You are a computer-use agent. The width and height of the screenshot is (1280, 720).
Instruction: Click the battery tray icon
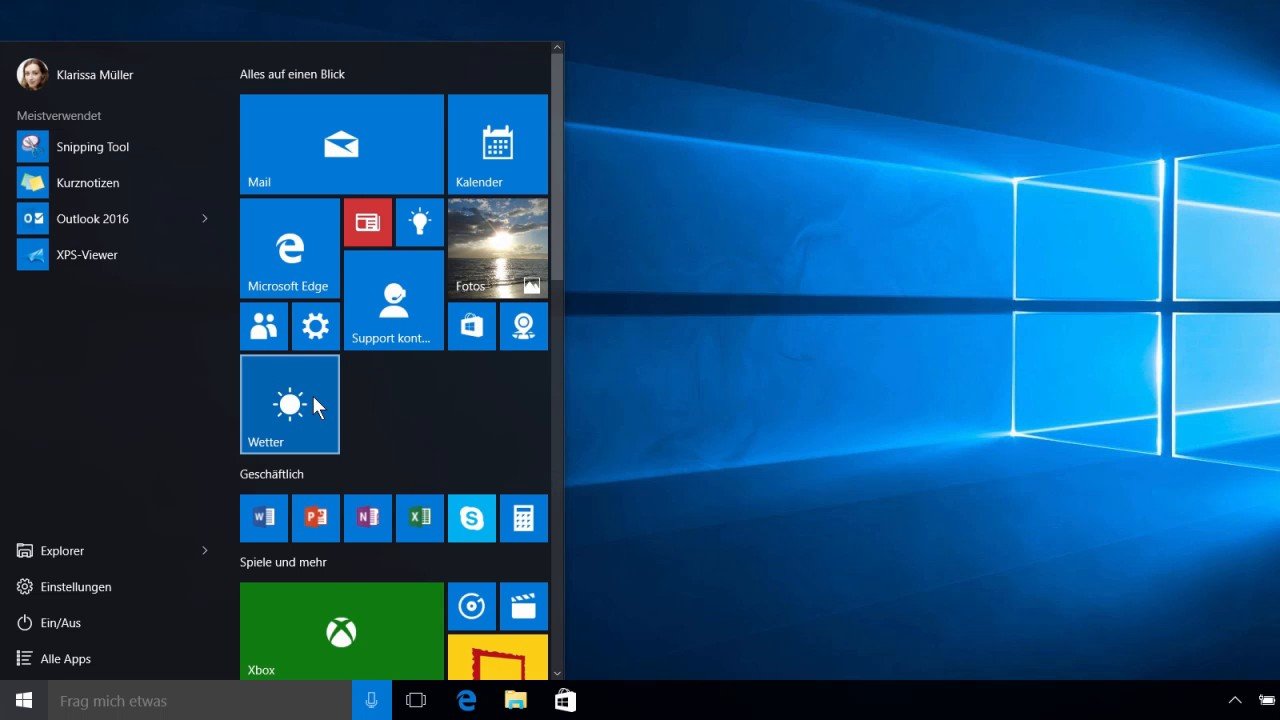click(x=1267, y=700)
